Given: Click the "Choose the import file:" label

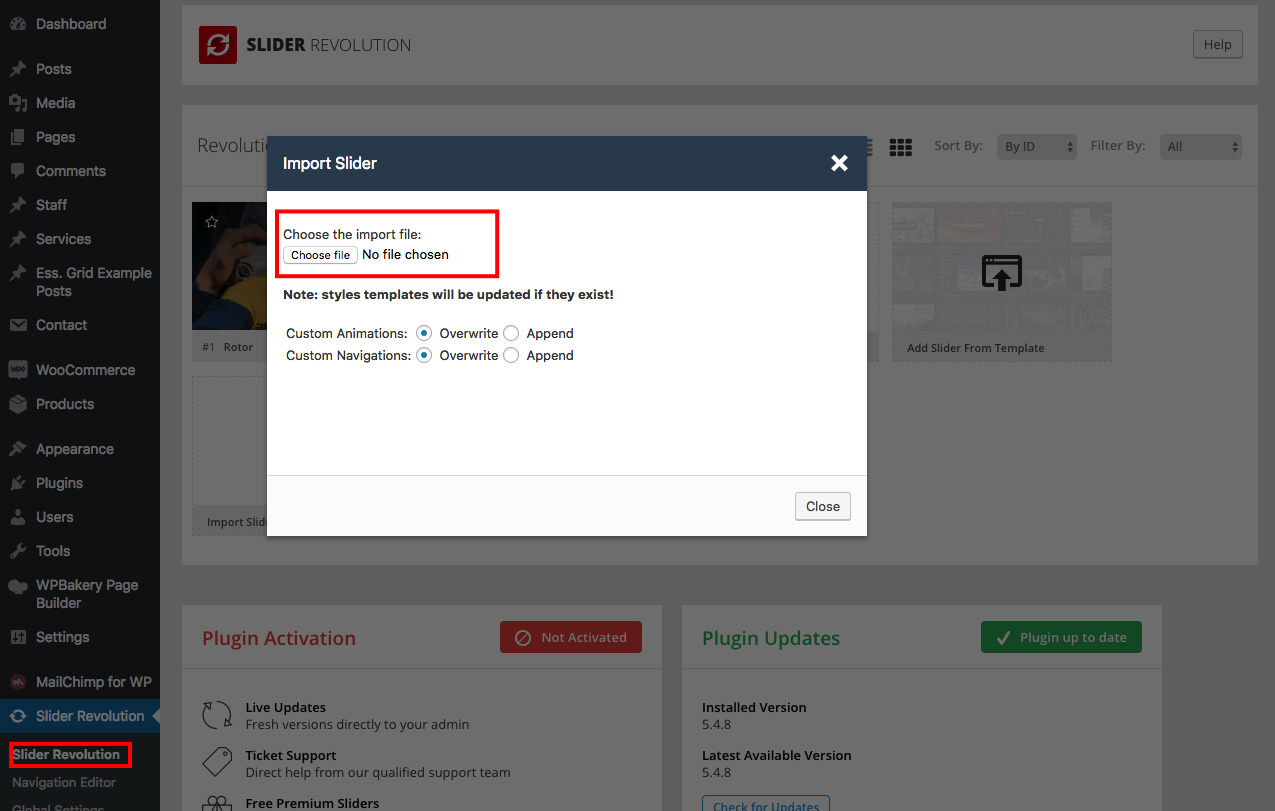Looking at the screenshot, I should 352,234.
